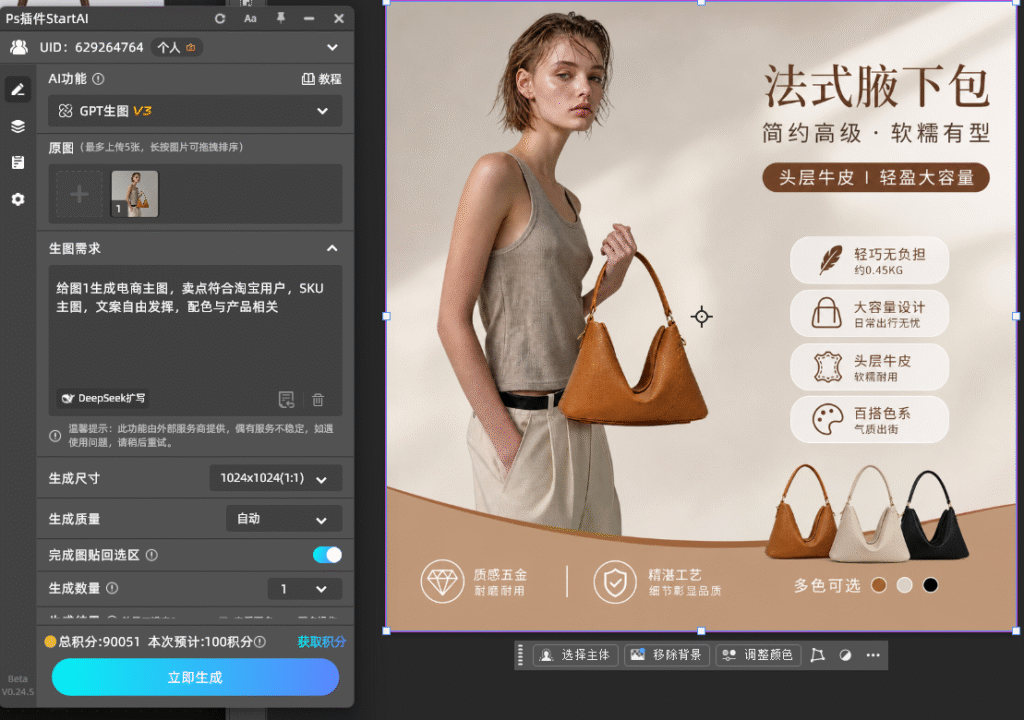Select the uploaded source image thumbnail

click(x=135, y=194)
